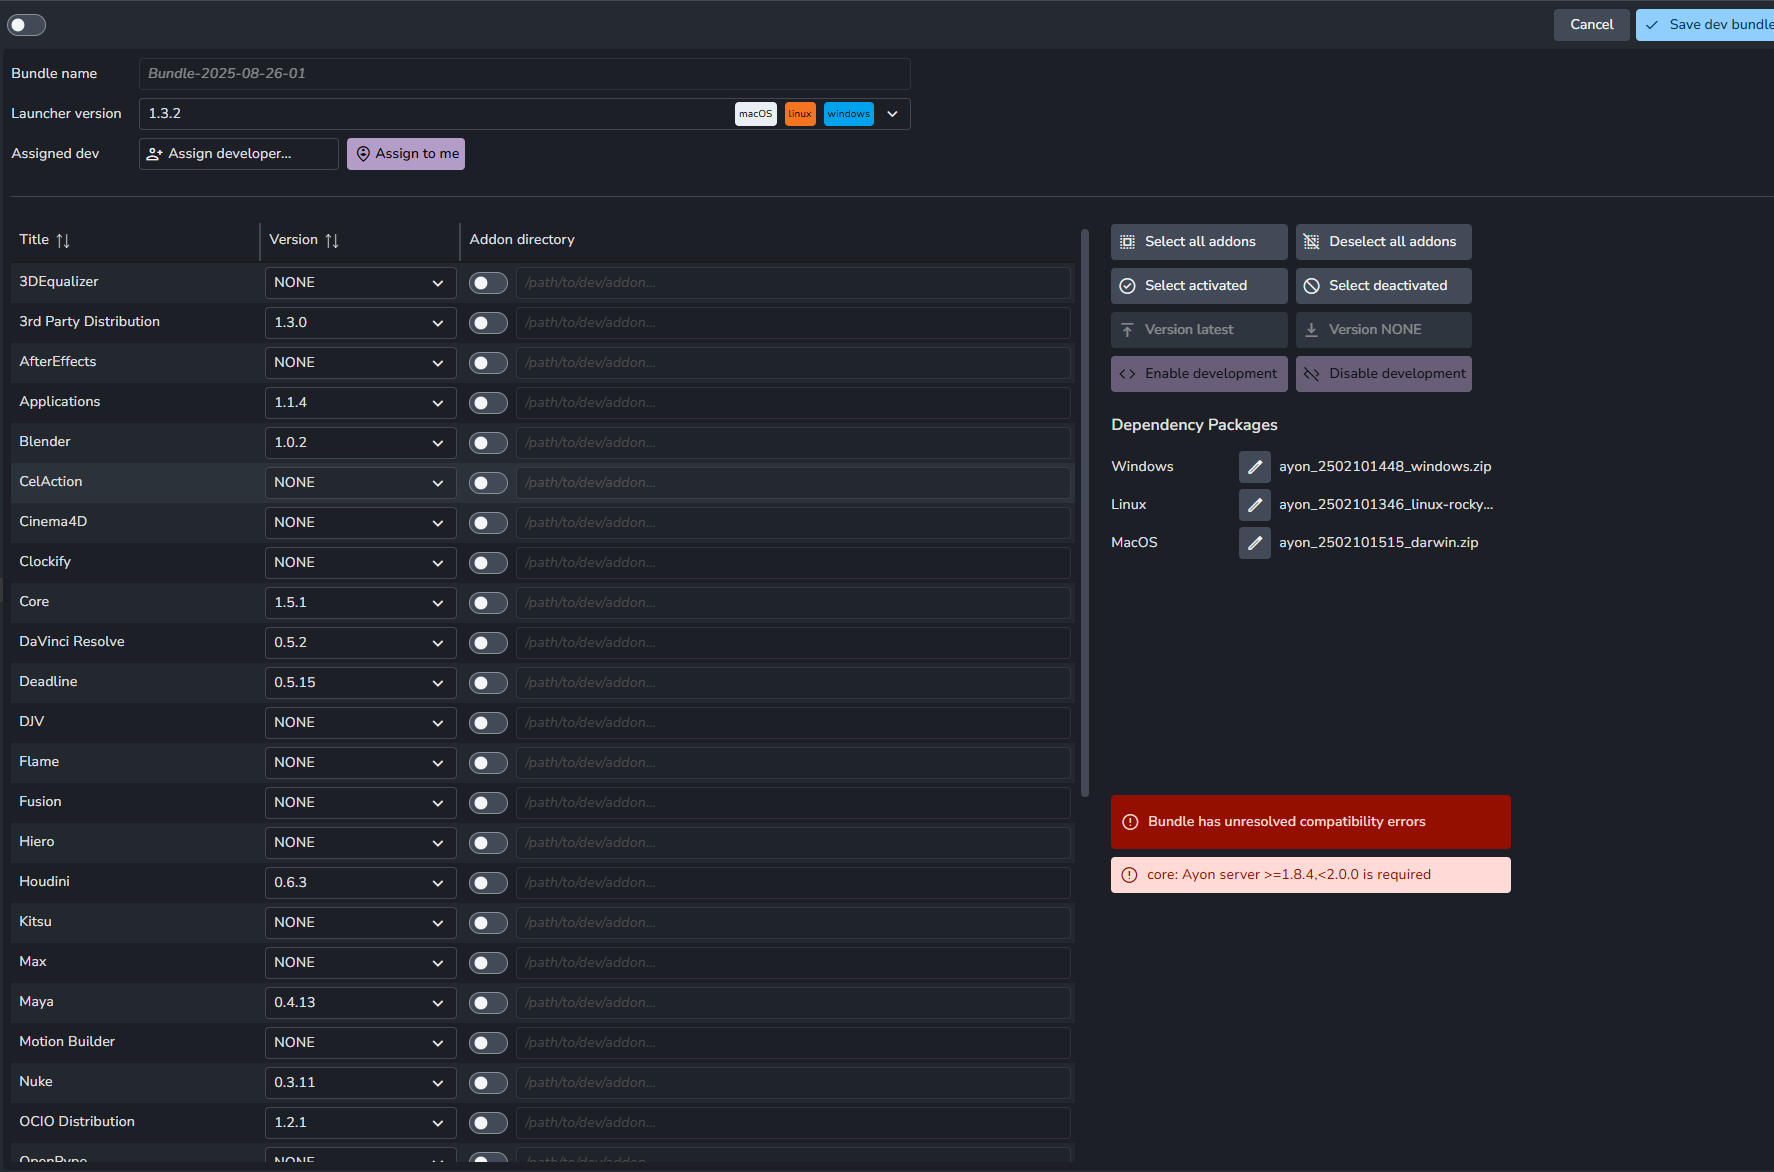Click the pencil icon for Windows dependency package
Screen dimensions: 1774x1172
[1254, 467]
